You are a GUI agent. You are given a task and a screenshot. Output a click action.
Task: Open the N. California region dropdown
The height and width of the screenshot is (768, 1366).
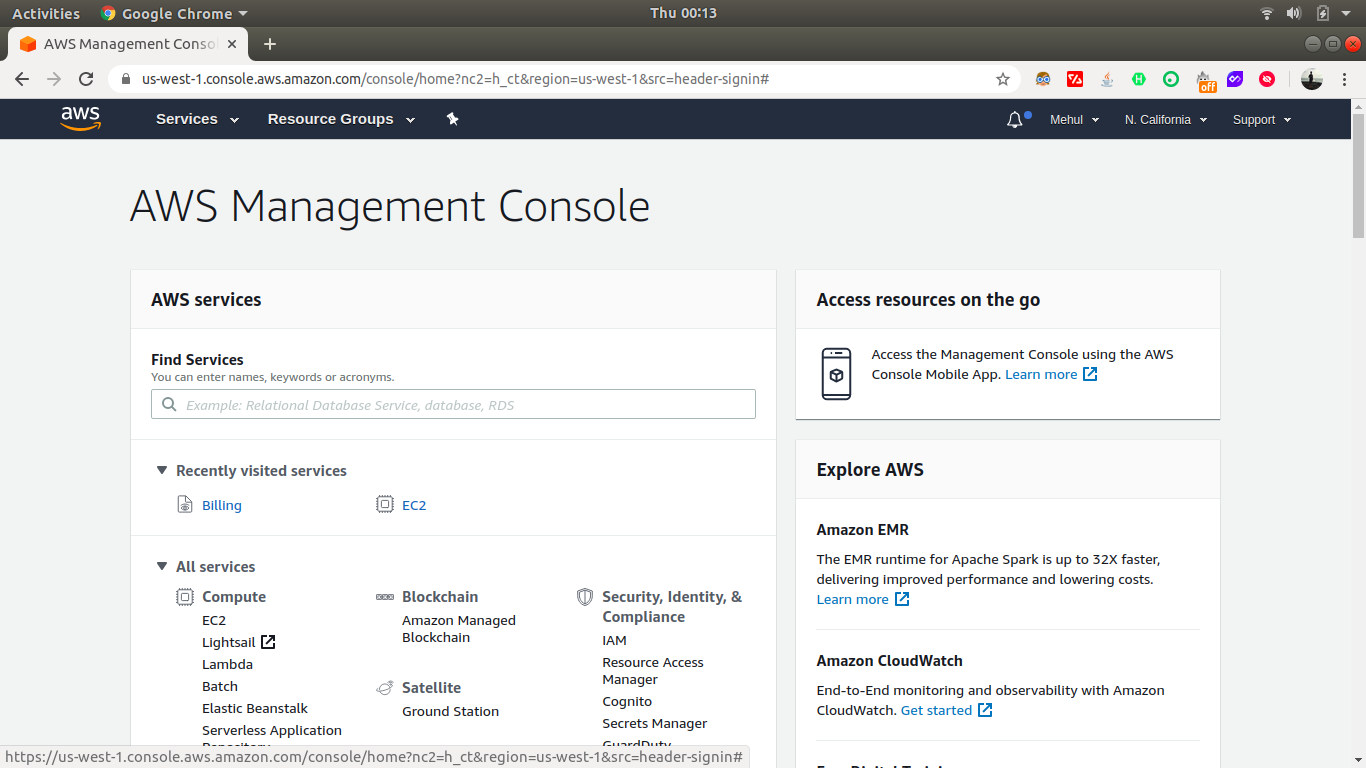tap(1166, 120)
